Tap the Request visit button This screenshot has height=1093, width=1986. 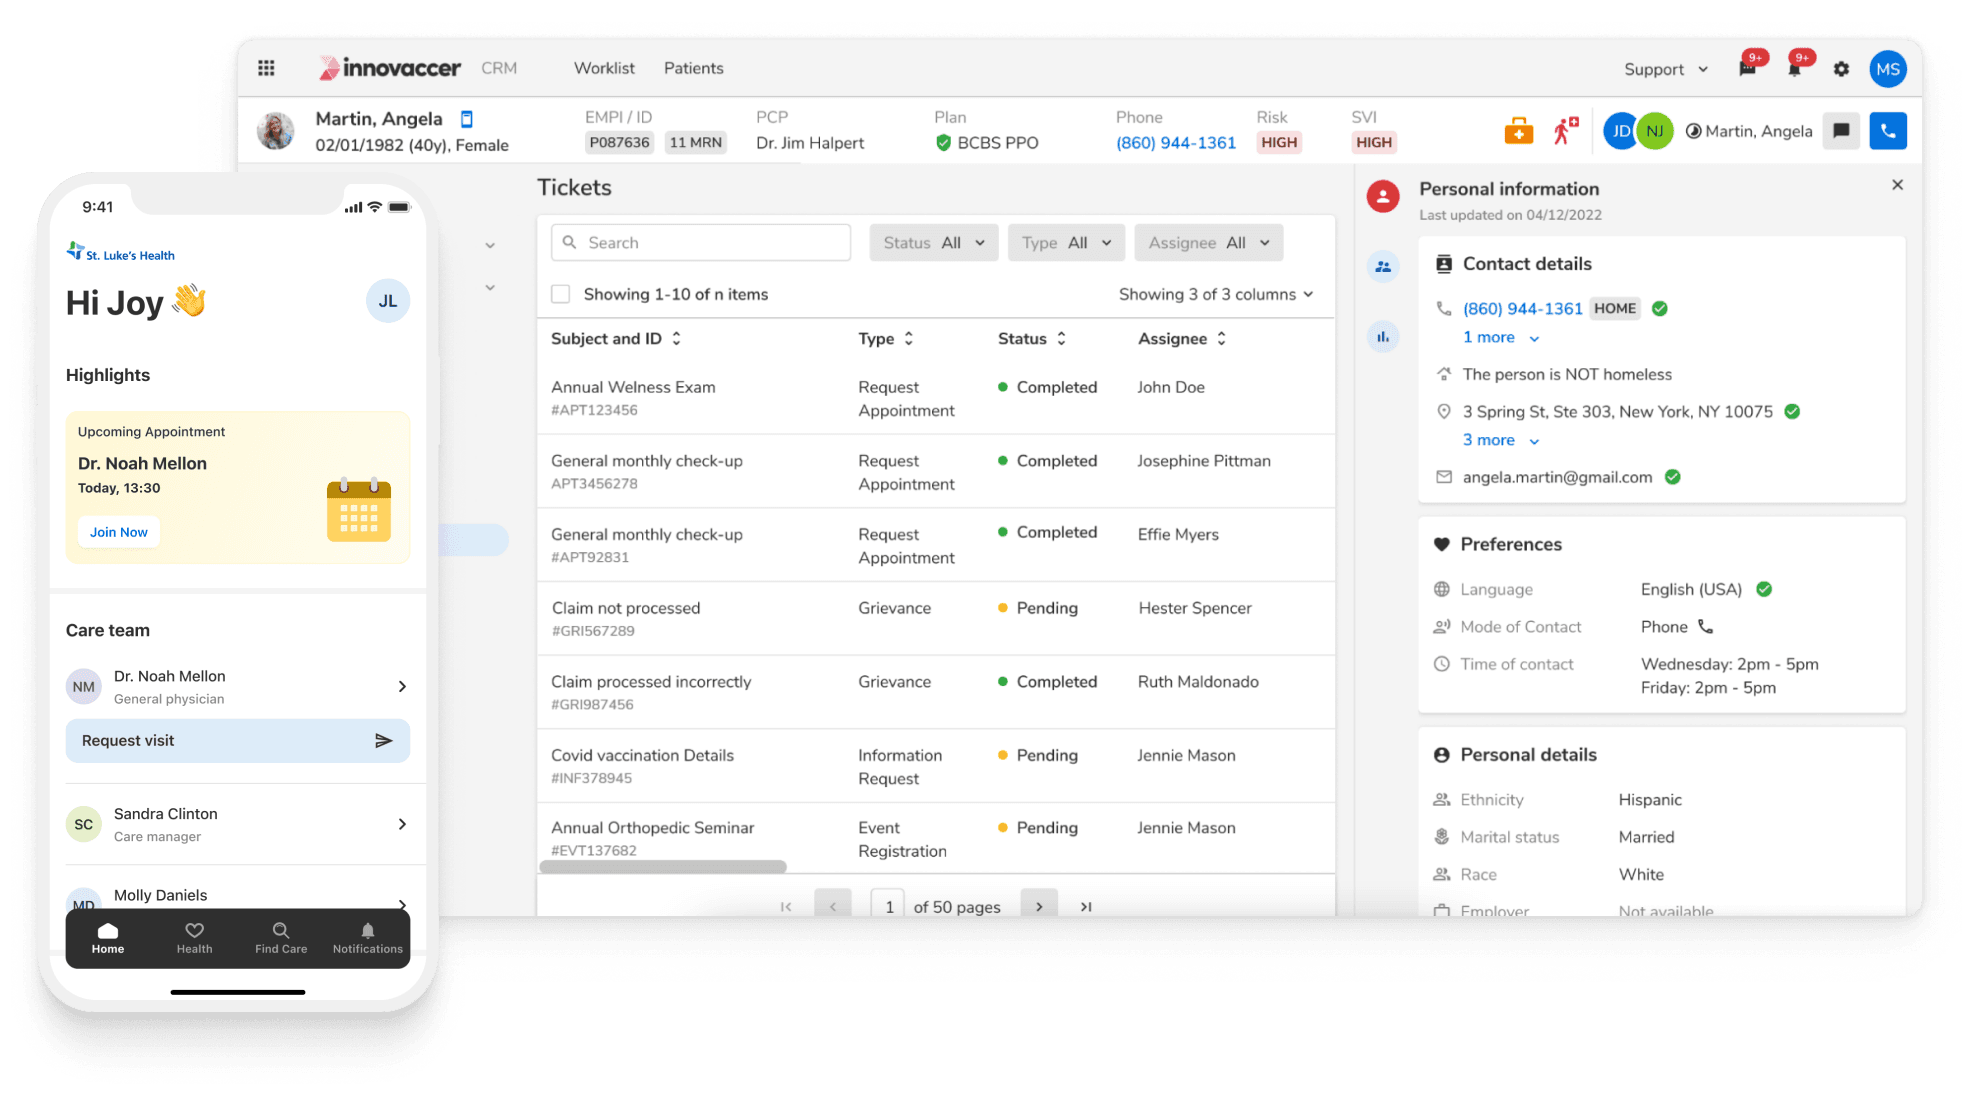click(x=238, y=741)
